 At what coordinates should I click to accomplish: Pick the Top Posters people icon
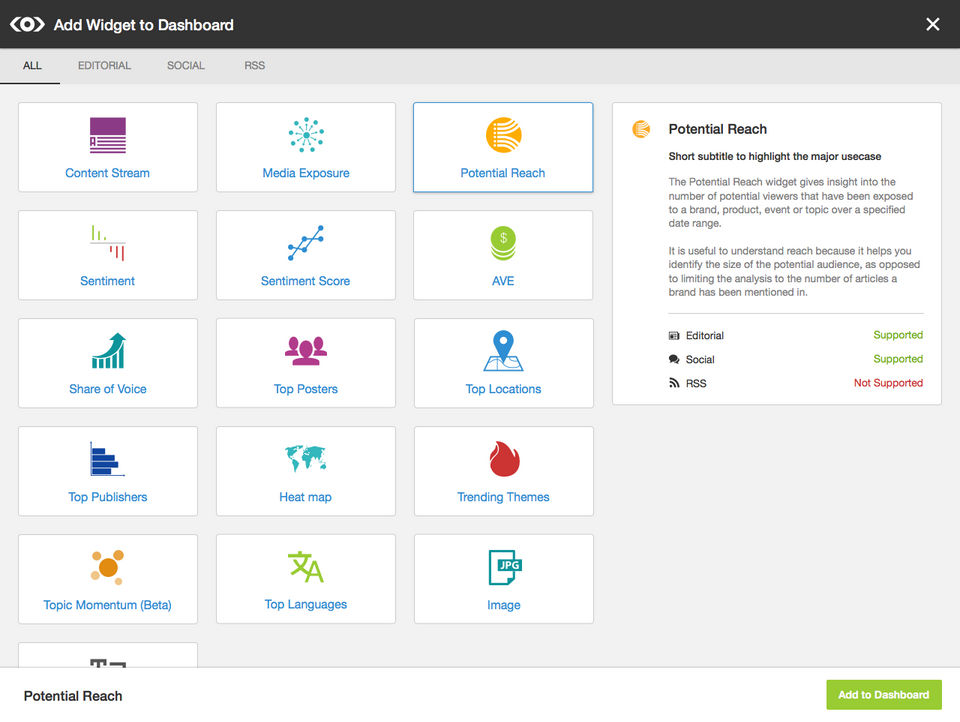[306, 351]
